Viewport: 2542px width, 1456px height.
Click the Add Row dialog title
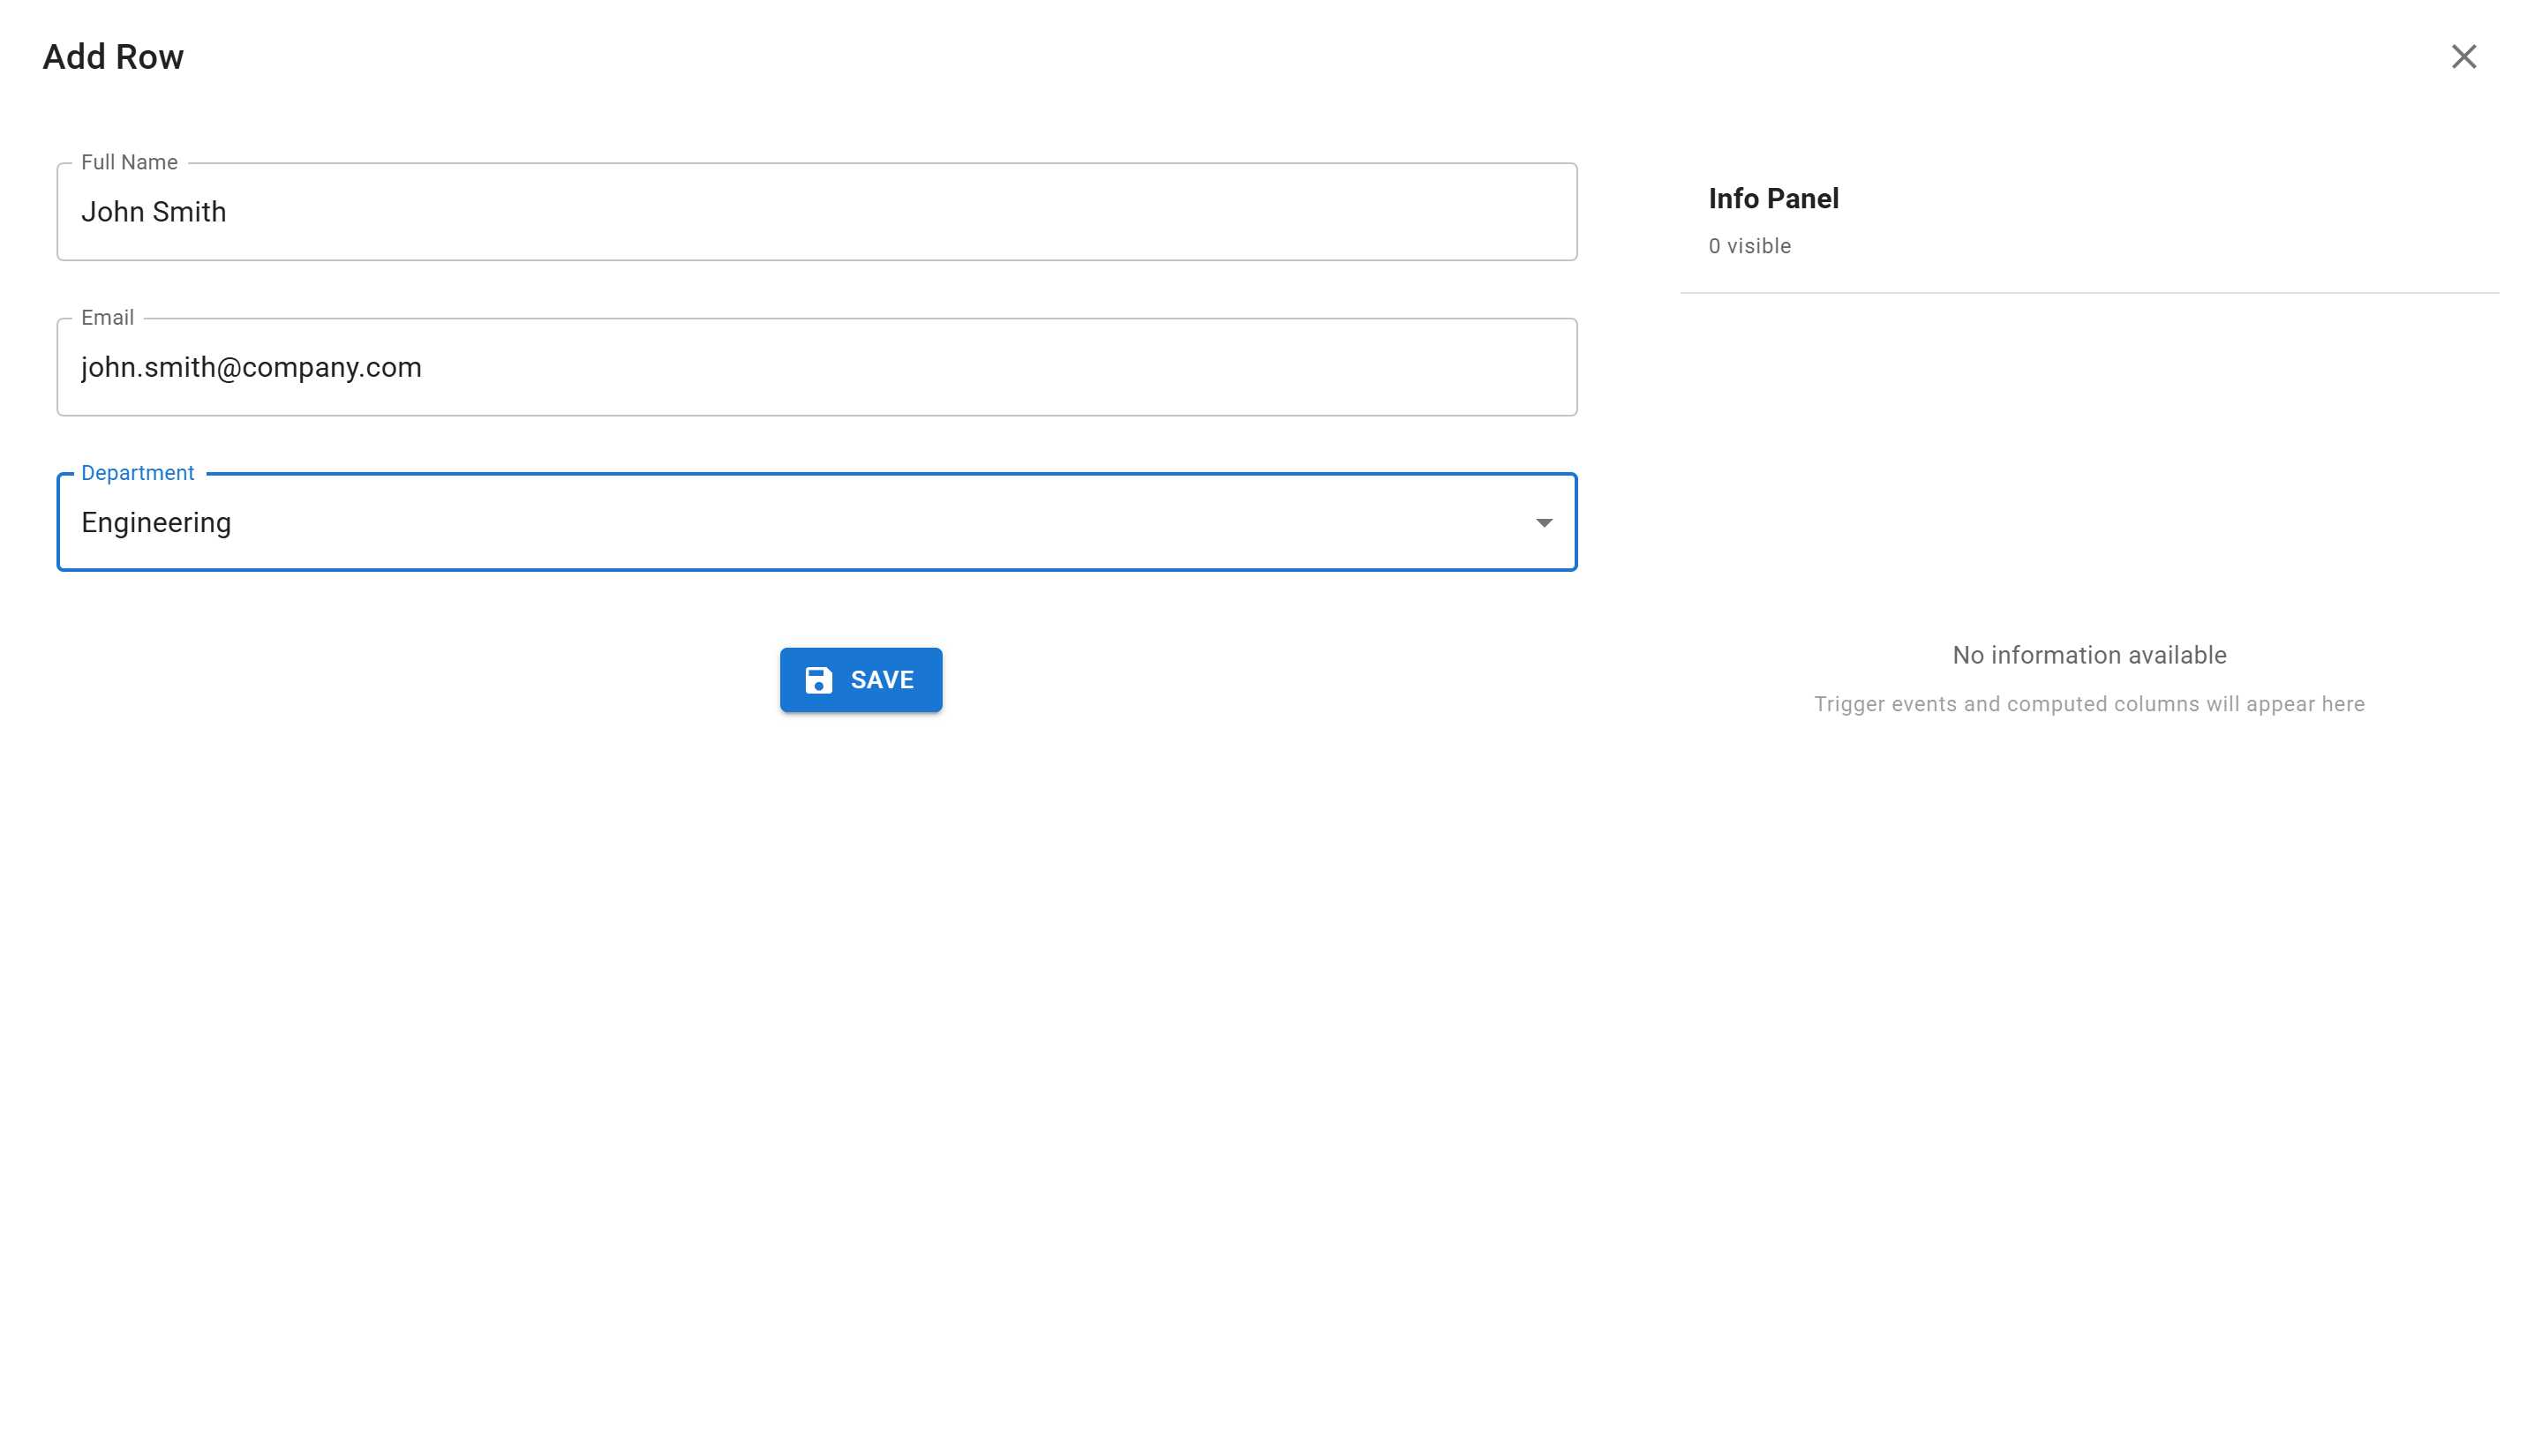pyautogui.click(x=113, y=57)
